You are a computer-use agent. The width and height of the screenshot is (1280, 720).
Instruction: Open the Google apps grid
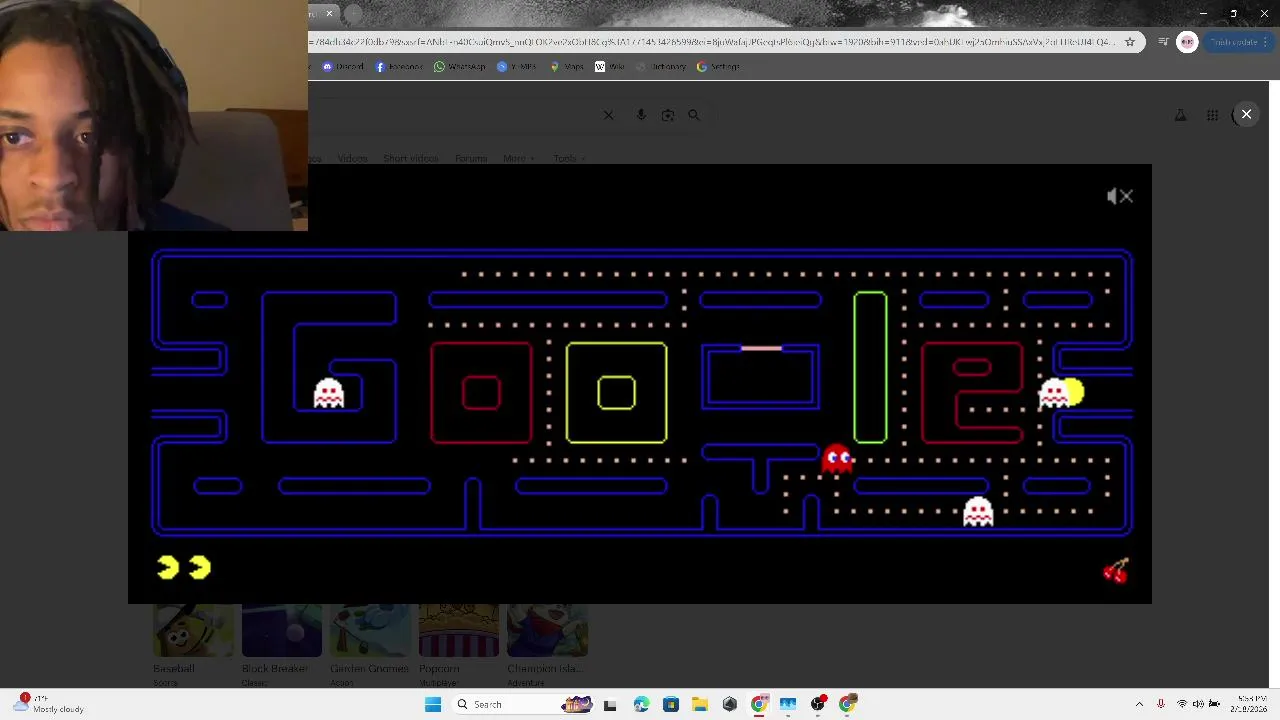point(1212,115)
